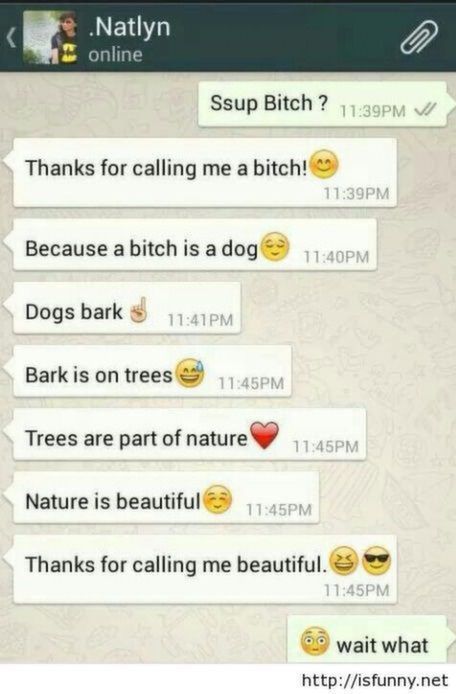This screenshot has width=456, height=694.
Task: Select the 'Dogs bark' message
Action: (127, 308)
